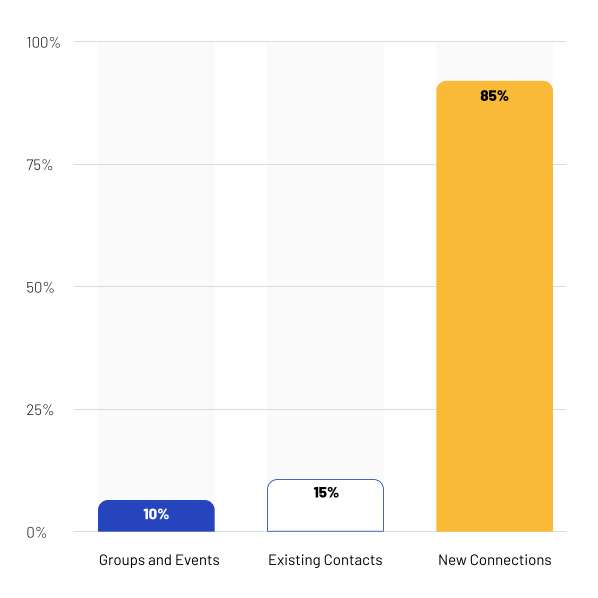Click the 50% y-axis tick label
The image size is (598, 598).
40,287
